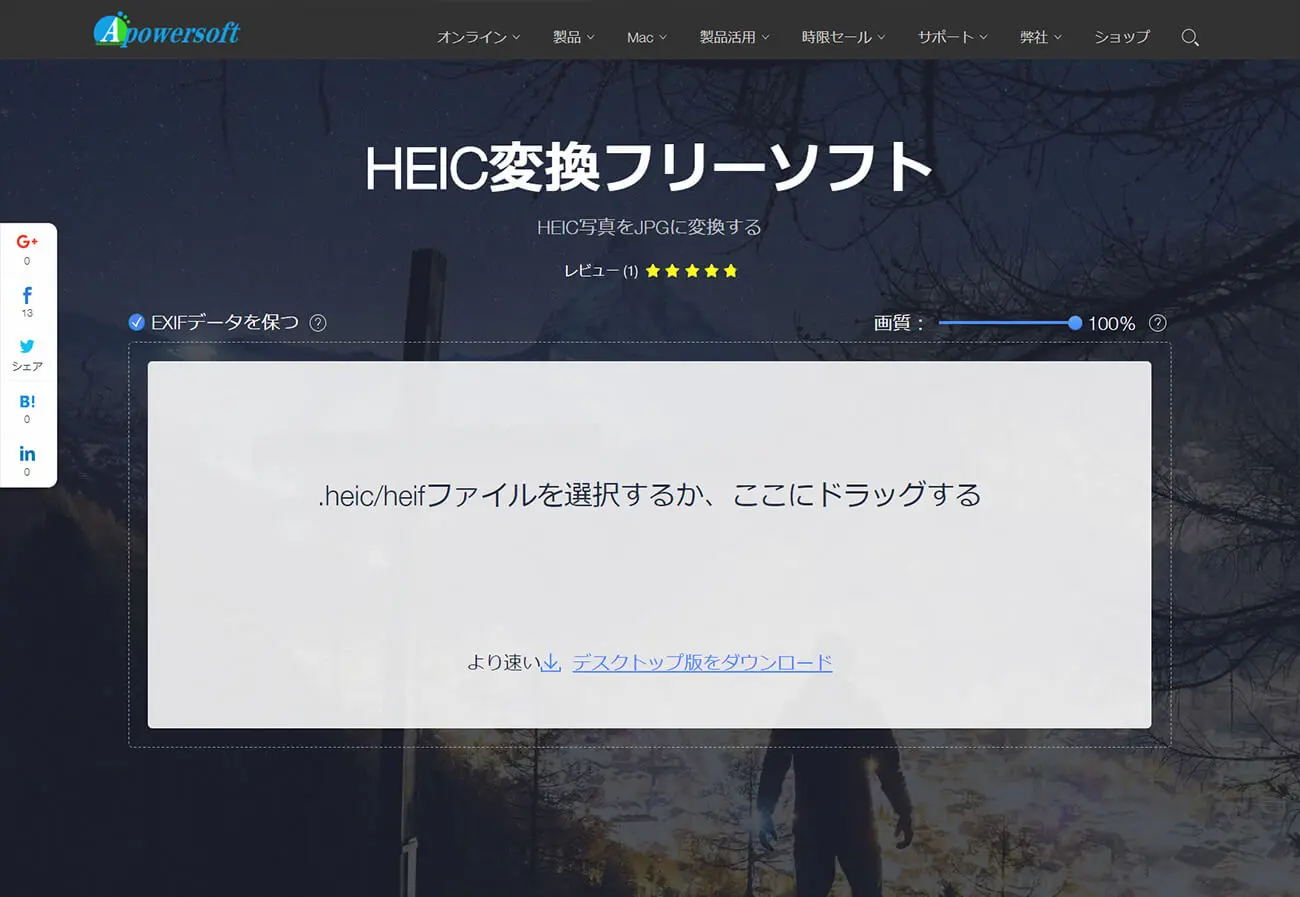Image resolution: width=1300 pixels, height=897 pixels.
Task: Click the HEIC写真をJPGに変換する subtitle
Action: pos(649,227)
